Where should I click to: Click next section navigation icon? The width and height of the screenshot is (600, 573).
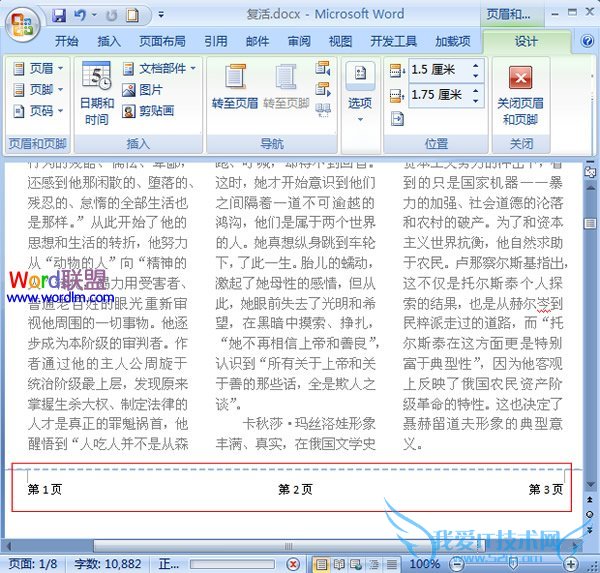(x=323, y=90)
